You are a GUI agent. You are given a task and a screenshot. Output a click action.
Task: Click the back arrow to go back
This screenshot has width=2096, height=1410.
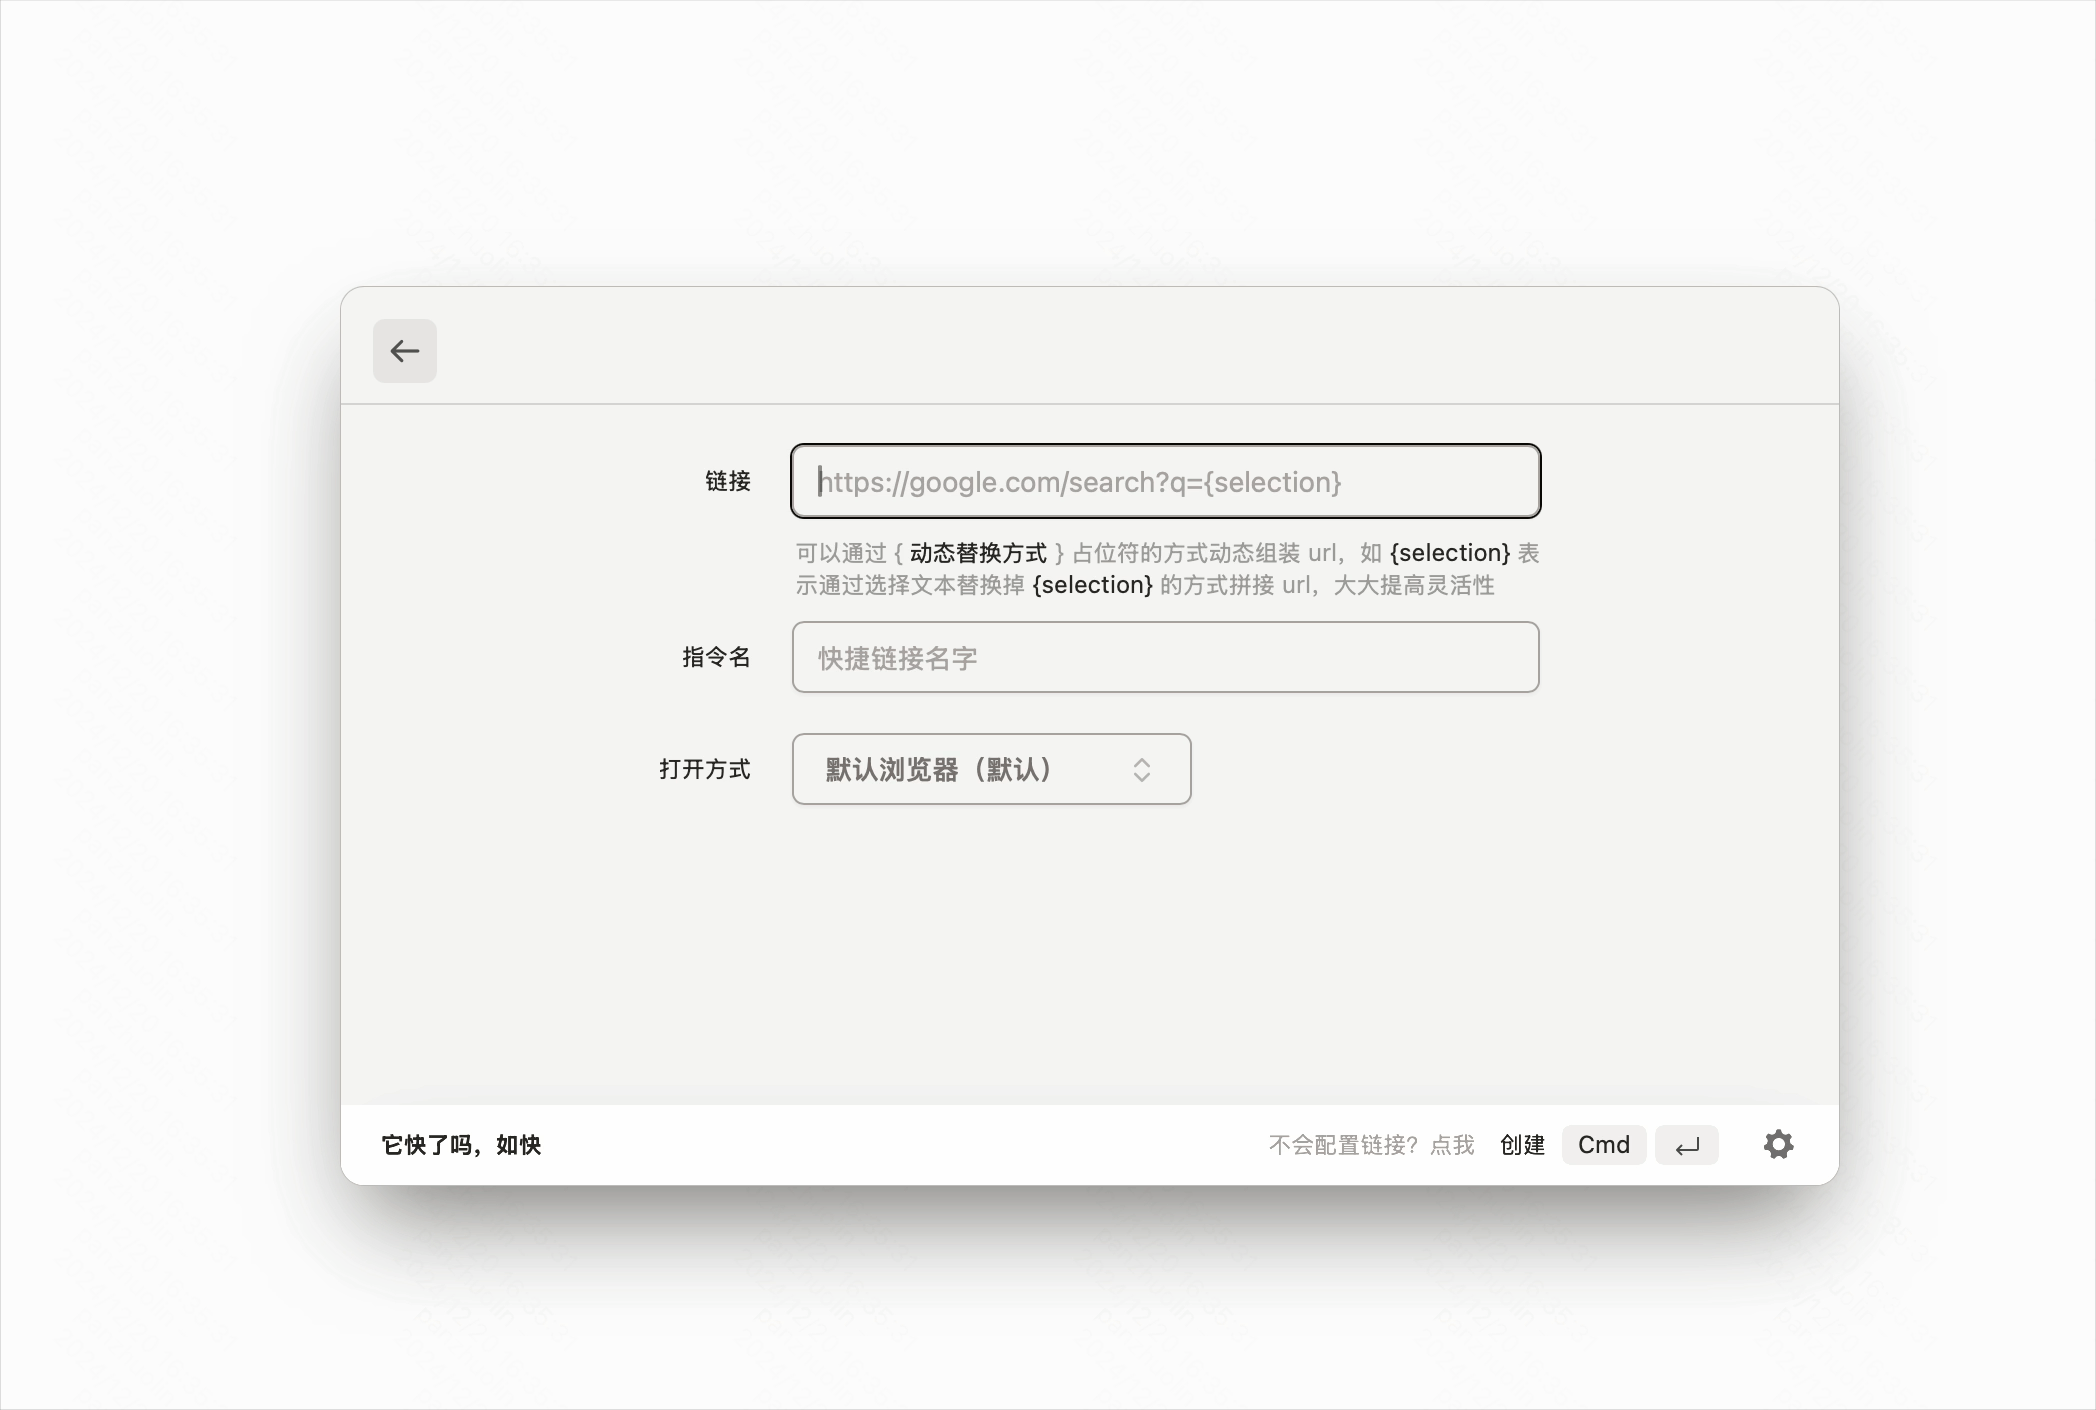tap(404, 350)
